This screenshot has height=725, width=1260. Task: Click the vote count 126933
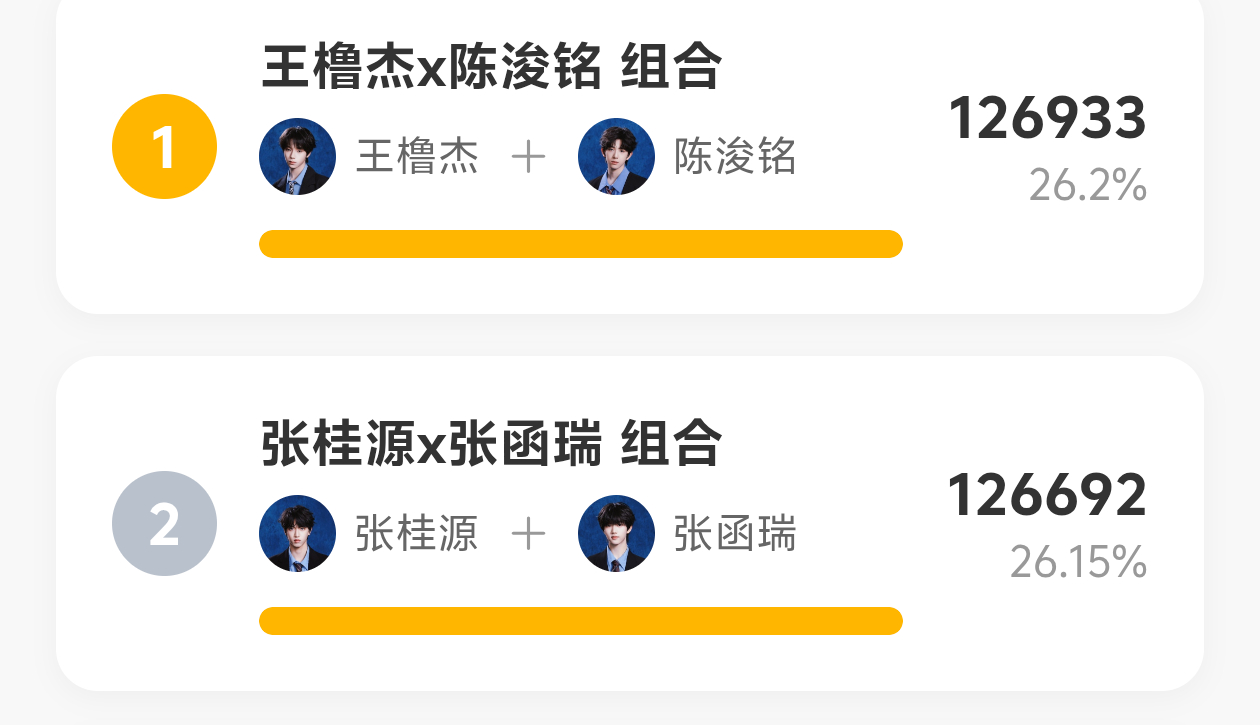(x=1047, y=118)
